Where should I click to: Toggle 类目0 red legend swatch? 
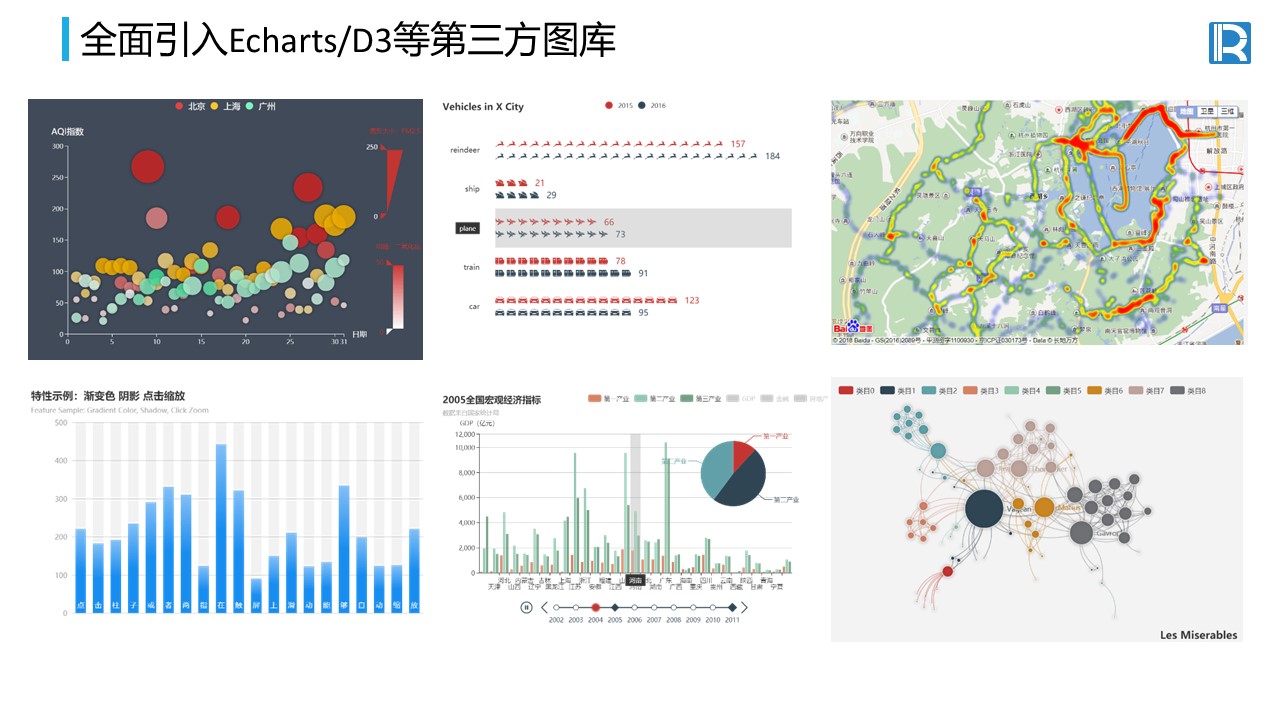tap(846, 390)
